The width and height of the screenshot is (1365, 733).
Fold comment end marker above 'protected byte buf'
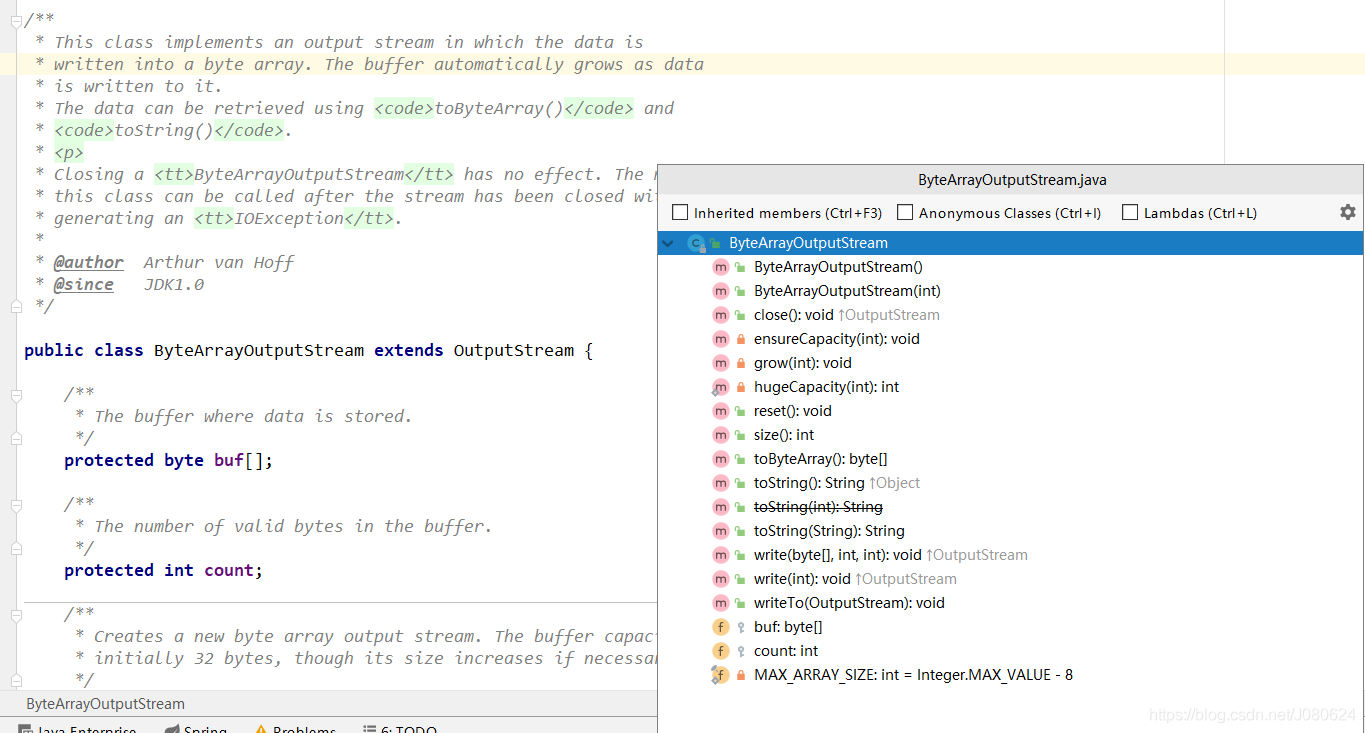click(16, 438)
